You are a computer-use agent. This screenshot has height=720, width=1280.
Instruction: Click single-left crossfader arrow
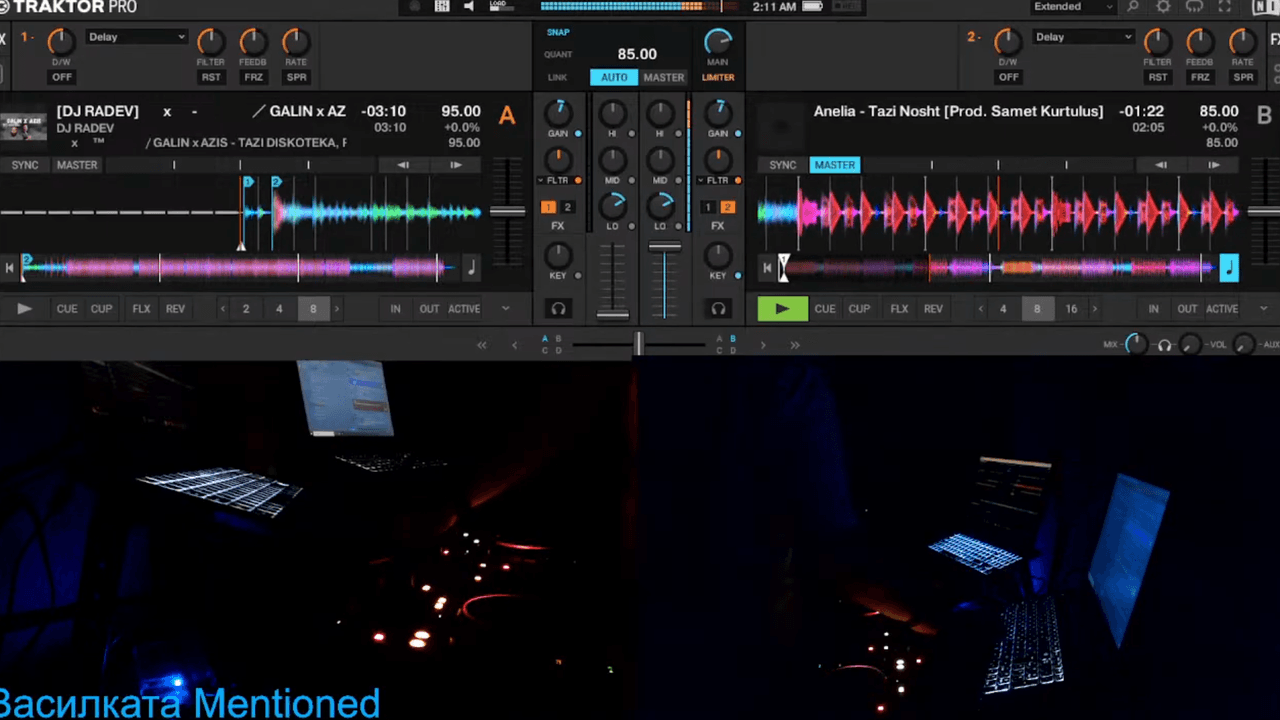click(x=515, y=345)
